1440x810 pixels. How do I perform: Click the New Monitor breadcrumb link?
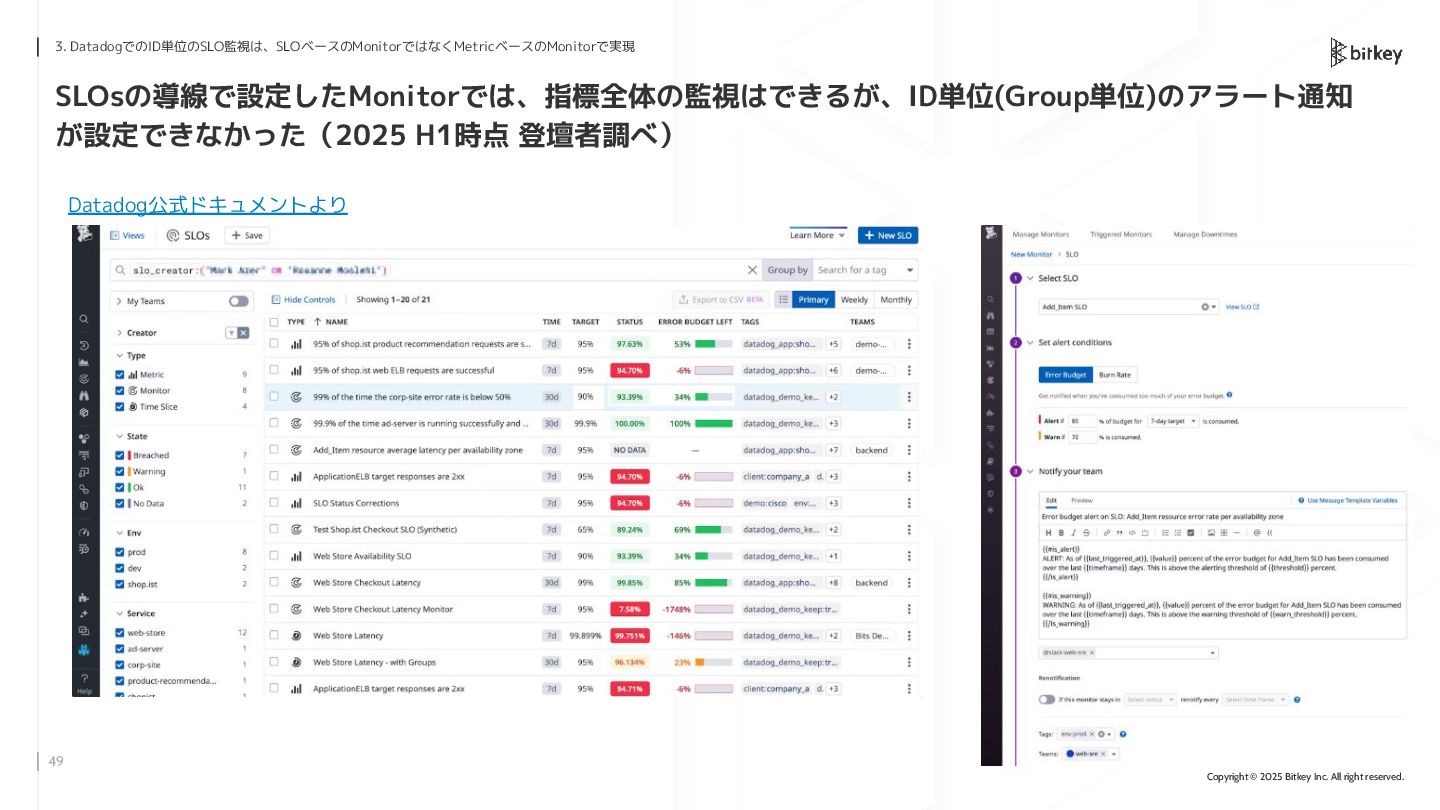pos(1031,255)
